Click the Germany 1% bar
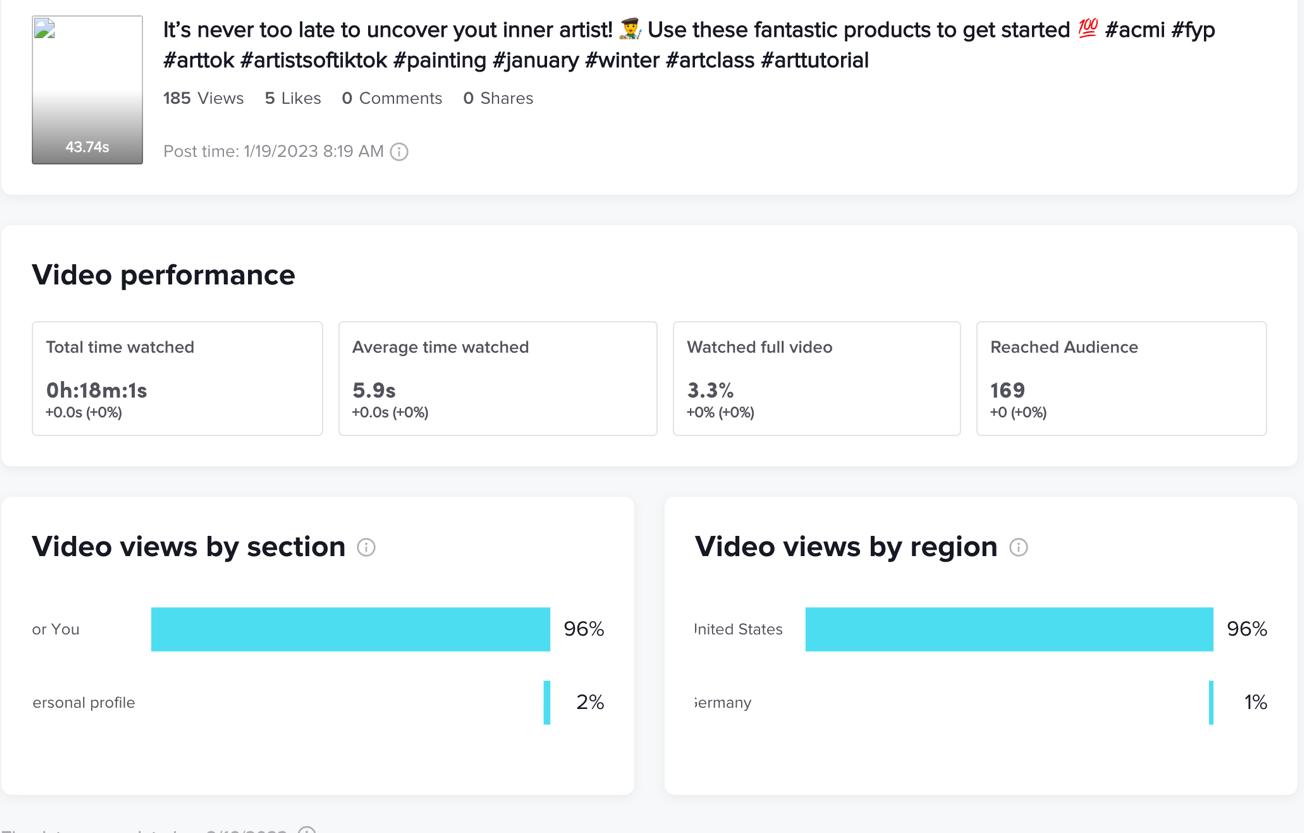 [1211, 702]
